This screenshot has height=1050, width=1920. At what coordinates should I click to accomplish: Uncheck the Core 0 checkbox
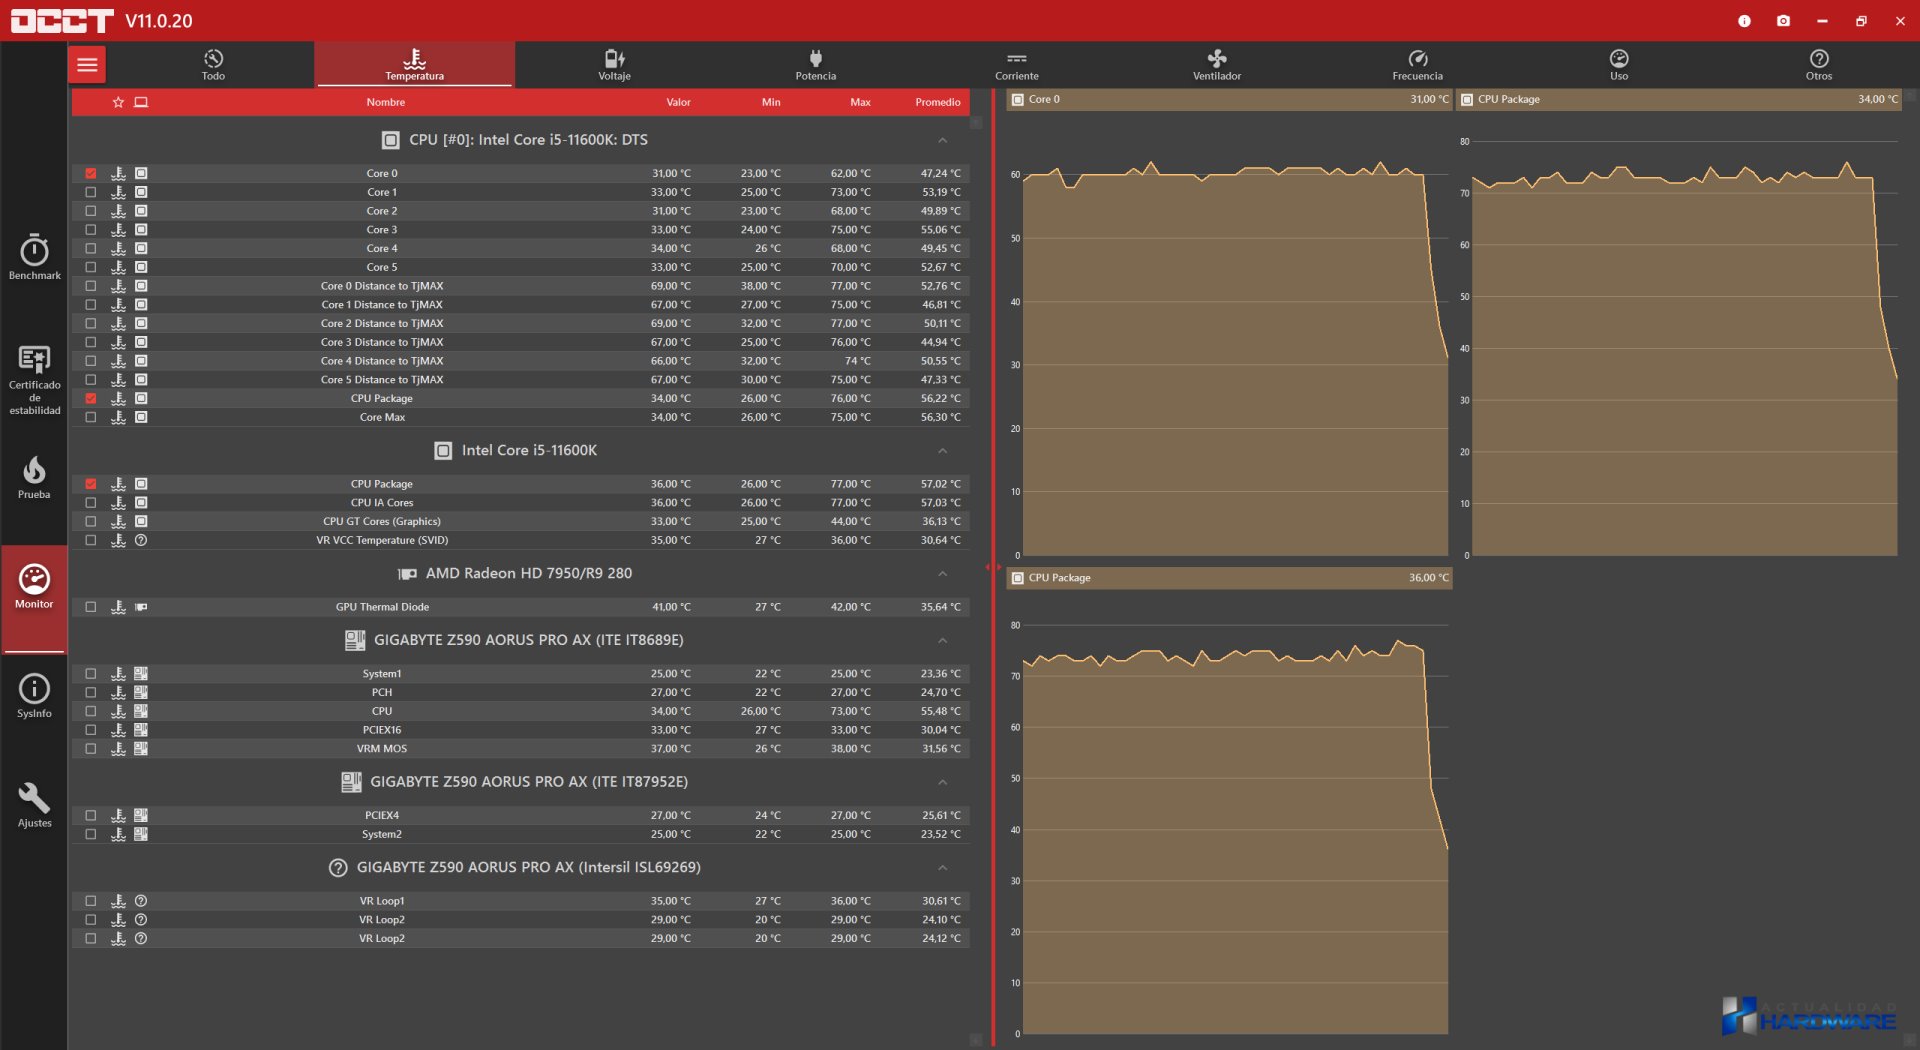click(91, 173)
